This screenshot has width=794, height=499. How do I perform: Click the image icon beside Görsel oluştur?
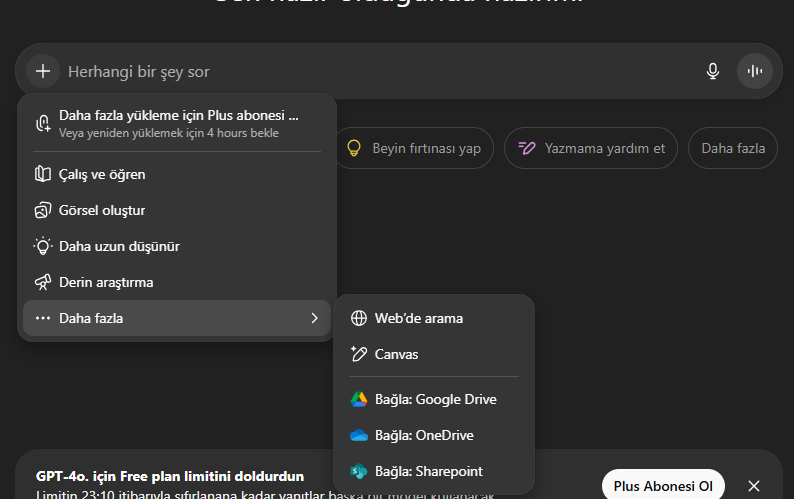point(43,210)
